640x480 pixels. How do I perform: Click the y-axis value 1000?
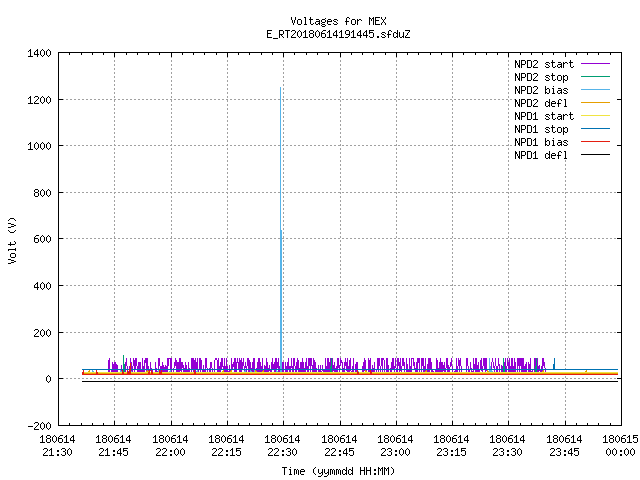pos(39,146)
